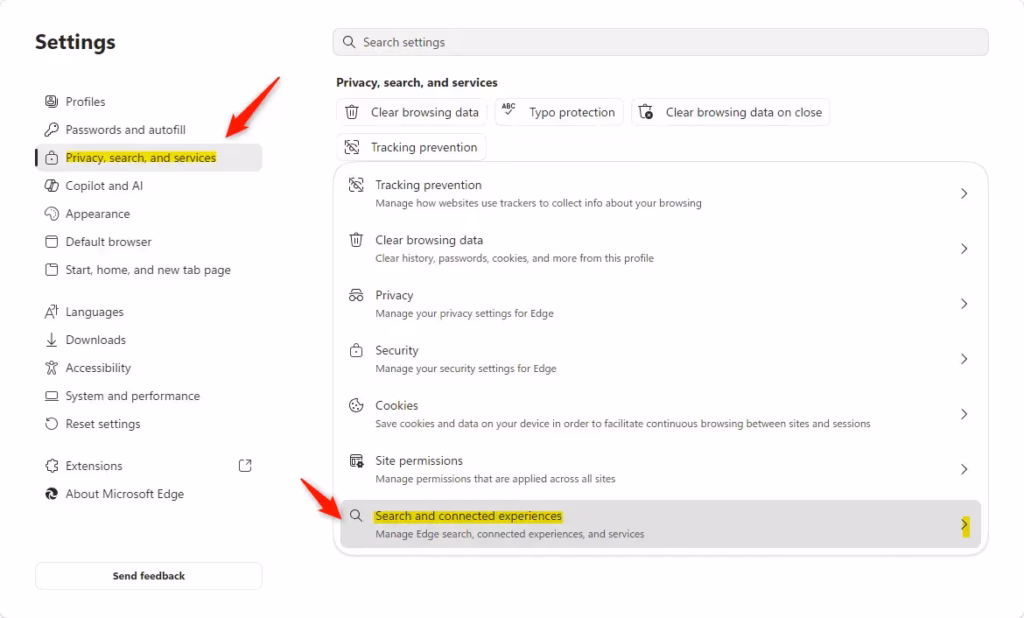Open System and performance section
Image resolution: width=1024 pixels, height=618 pixels.
click(x=149, y=396)
